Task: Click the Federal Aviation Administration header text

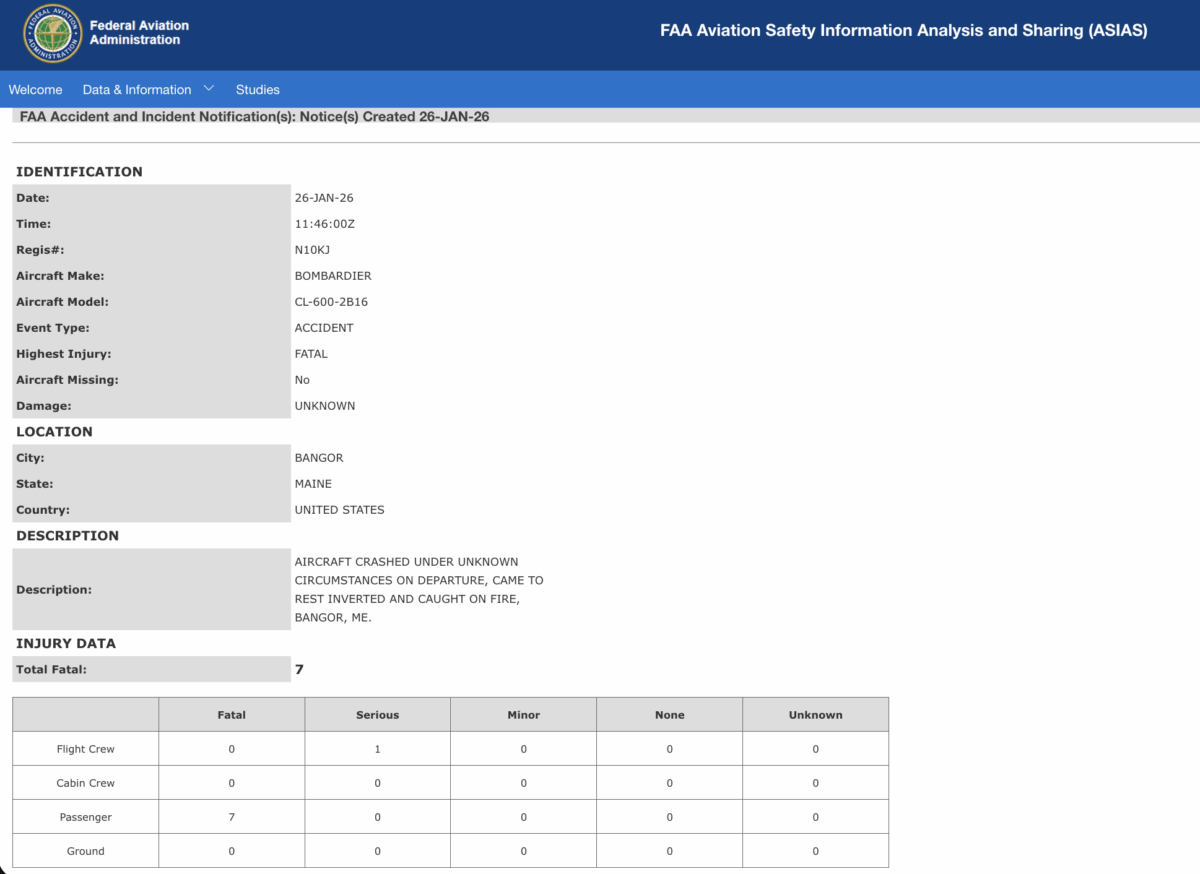Action: pos(139,33)
